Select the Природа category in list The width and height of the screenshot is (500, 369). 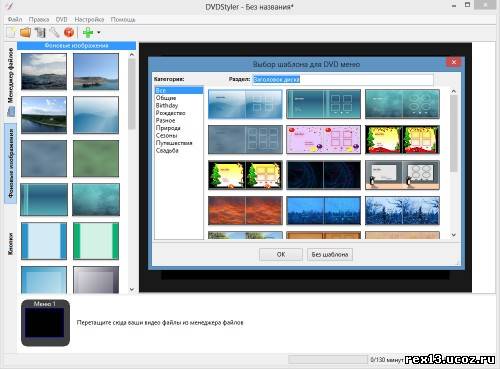[x=168, y=128]
